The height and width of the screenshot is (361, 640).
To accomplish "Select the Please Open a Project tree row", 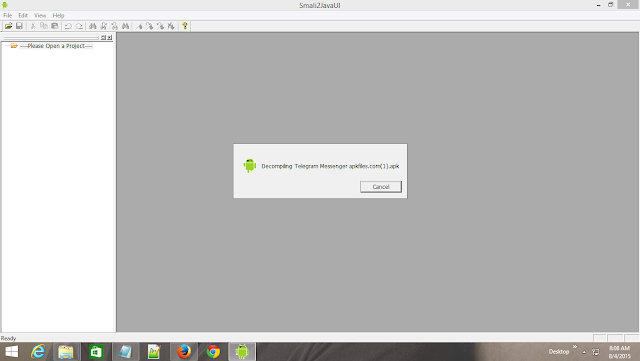I will (56, 46).
